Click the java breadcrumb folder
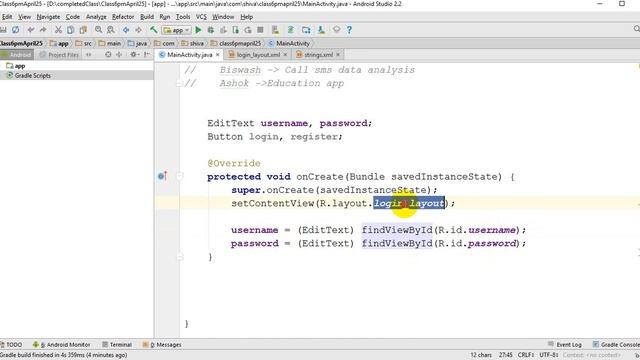 click(x=137, y=43)
